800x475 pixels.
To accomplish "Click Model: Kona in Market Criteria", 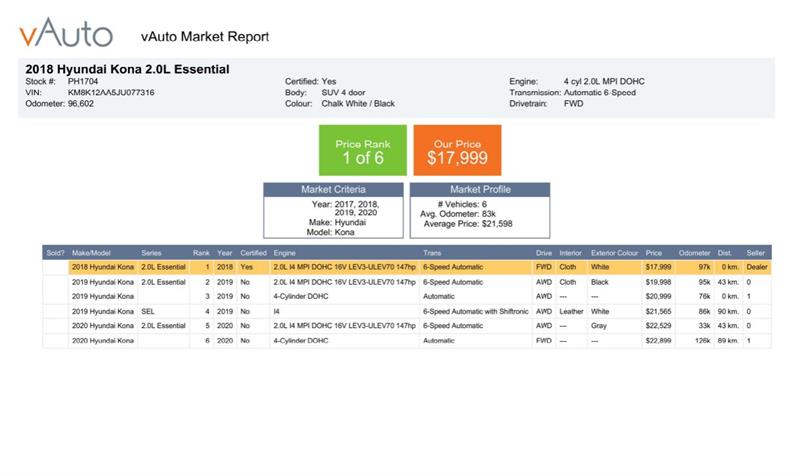I will click(331, 233).
